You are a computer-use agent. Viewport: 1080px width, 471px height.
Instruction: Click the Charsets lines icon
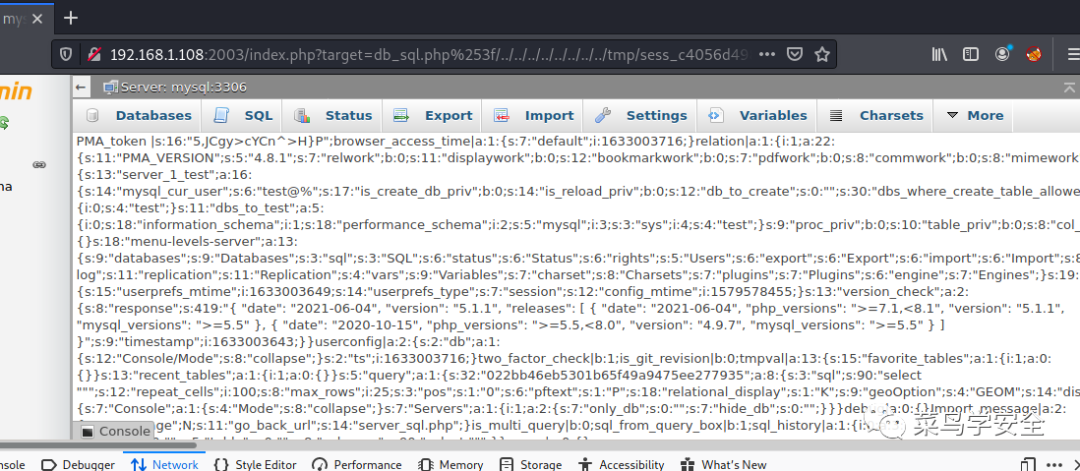[x=835, y=116]
